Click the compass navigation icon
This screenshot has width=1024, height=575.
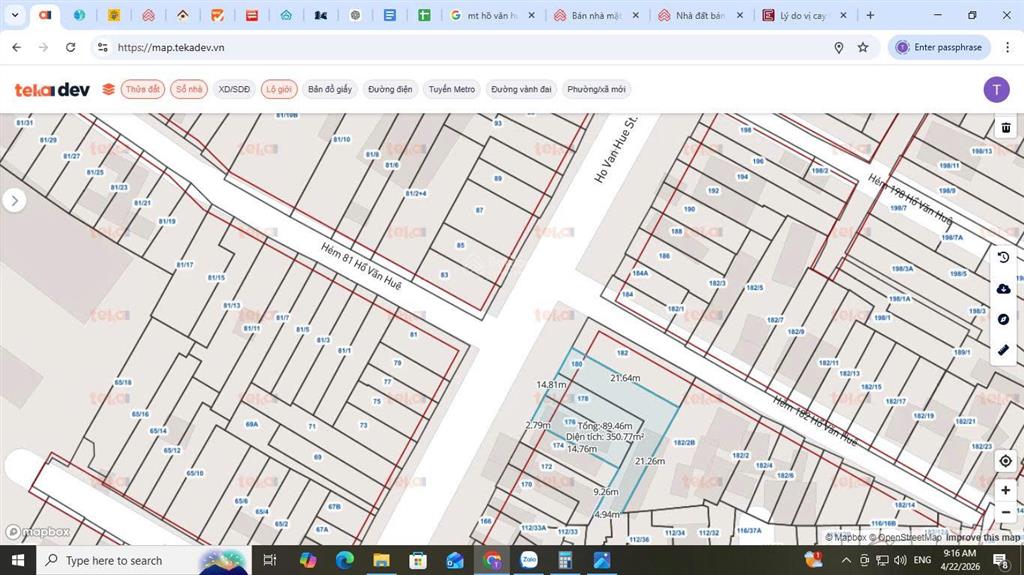(x=1004, y=319)
